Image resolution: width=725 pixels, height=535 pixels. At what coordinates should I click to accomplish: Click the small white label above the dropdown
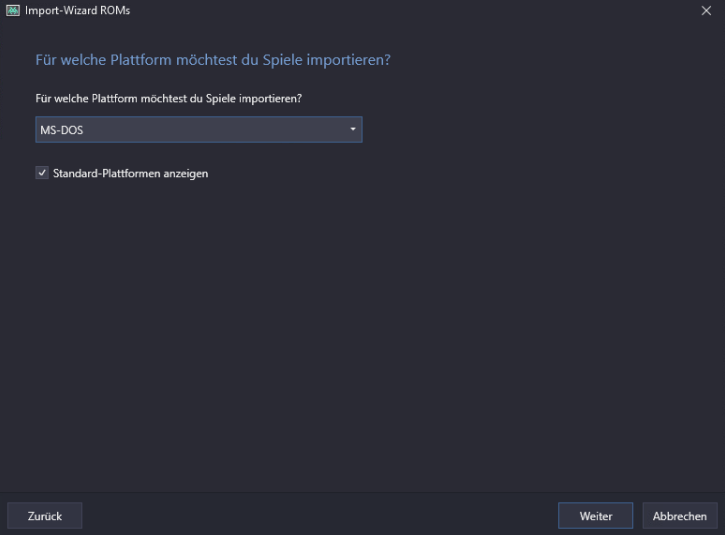click(168, 98)
